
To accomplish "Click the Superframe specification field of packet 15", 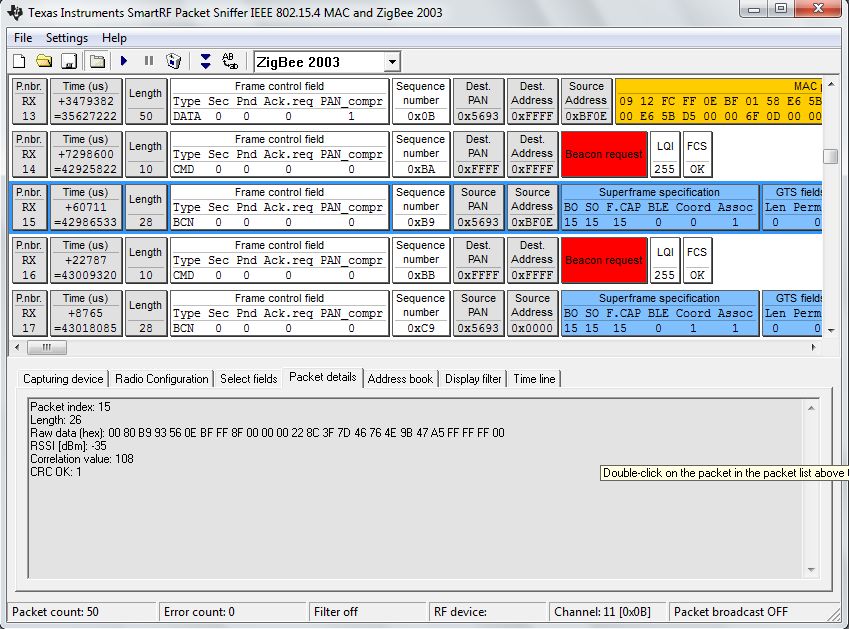I will tap(660, 207).
